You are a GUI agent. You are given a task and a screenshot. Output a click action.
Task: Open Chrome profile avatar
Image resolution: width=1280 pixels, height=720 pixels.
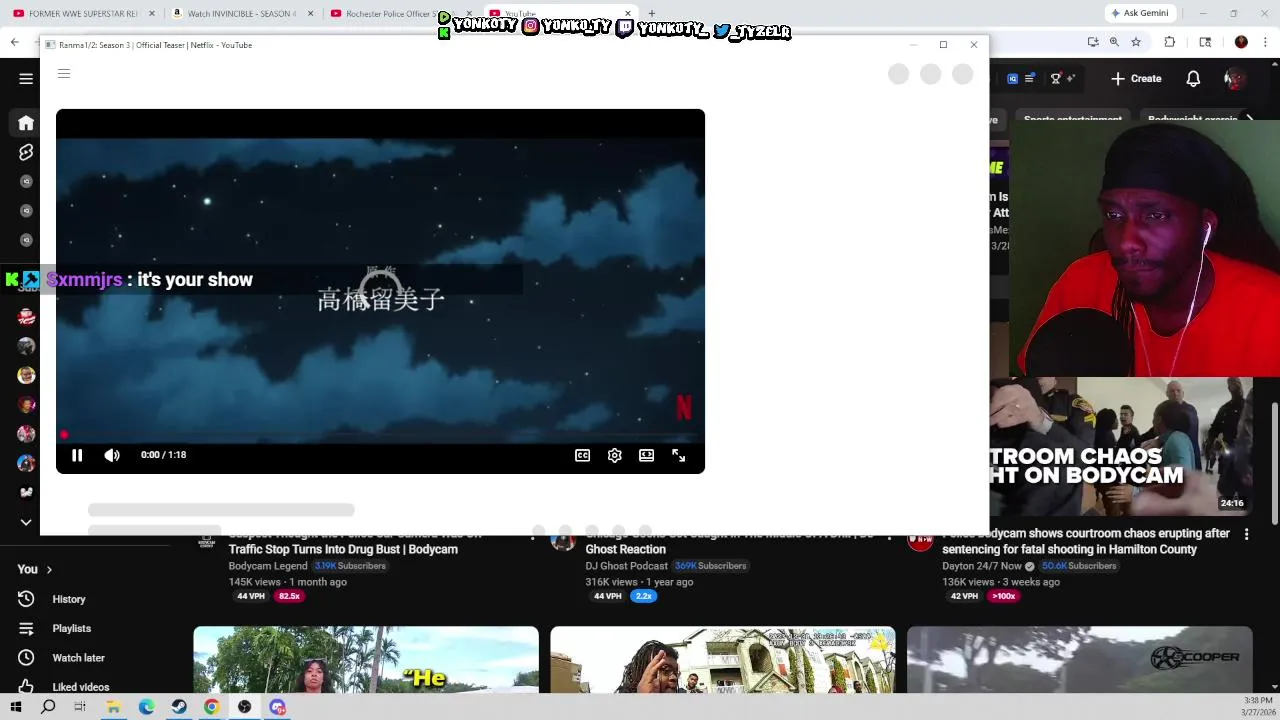[1241, 42]
